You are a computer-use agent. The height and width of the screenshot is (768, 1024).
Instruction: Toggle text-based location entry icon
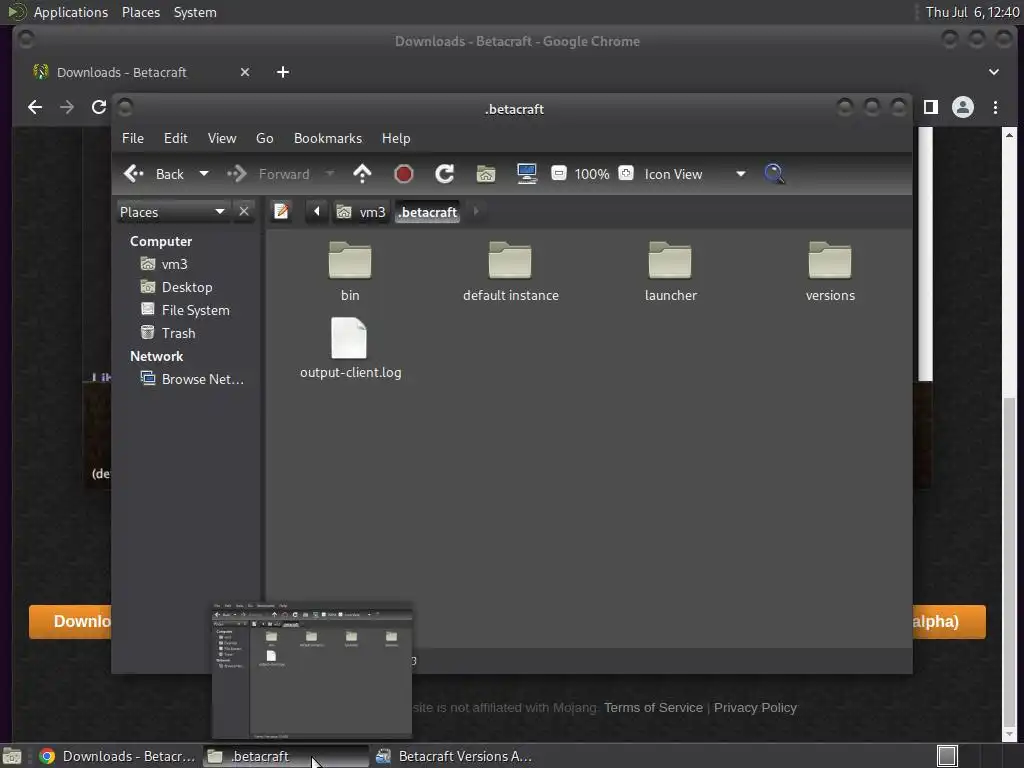pos(281,211)
